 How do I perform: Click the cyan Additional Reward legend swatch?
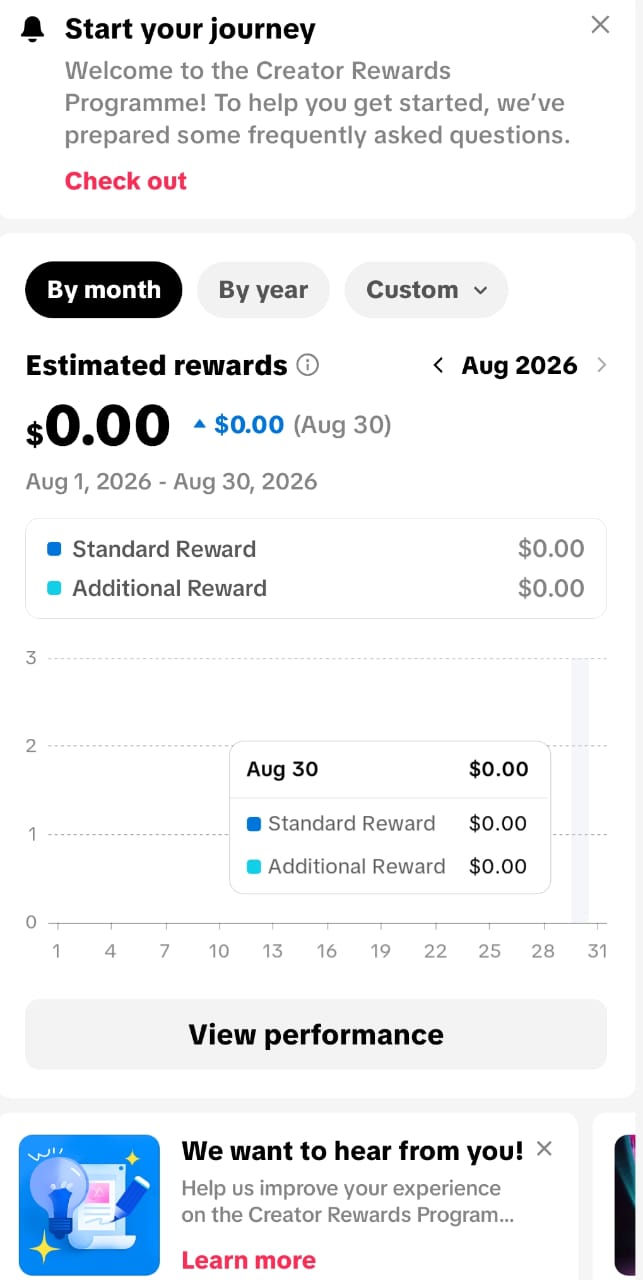54,588
